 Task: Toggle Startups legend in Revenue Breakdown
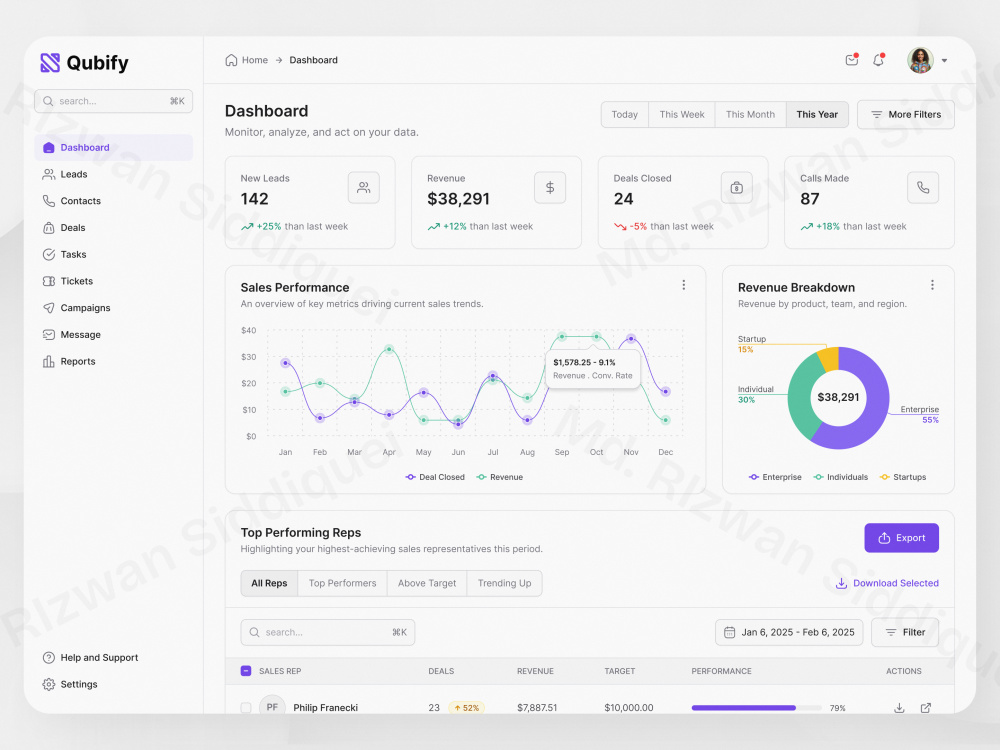(x=902, y=477)
